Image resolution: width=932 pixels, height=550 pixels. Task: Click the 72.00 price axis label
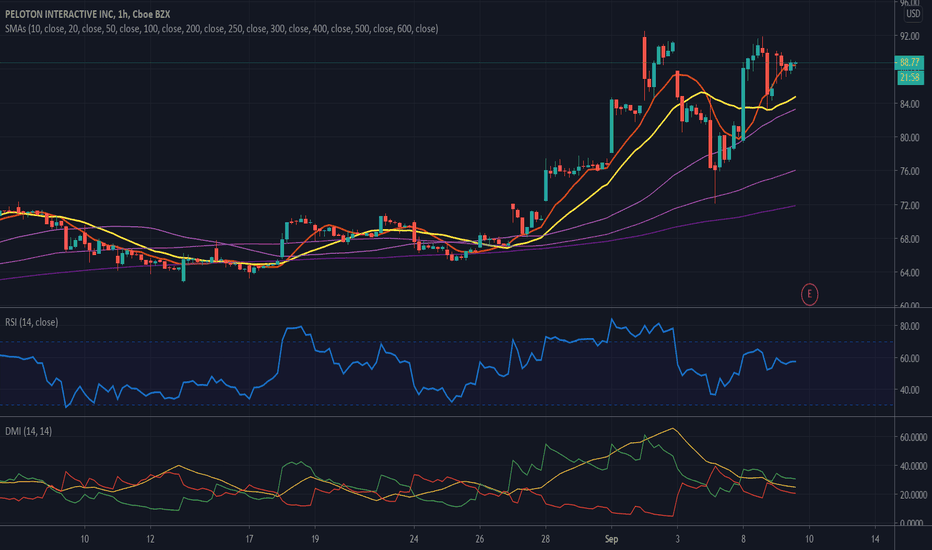coord(909,205)
